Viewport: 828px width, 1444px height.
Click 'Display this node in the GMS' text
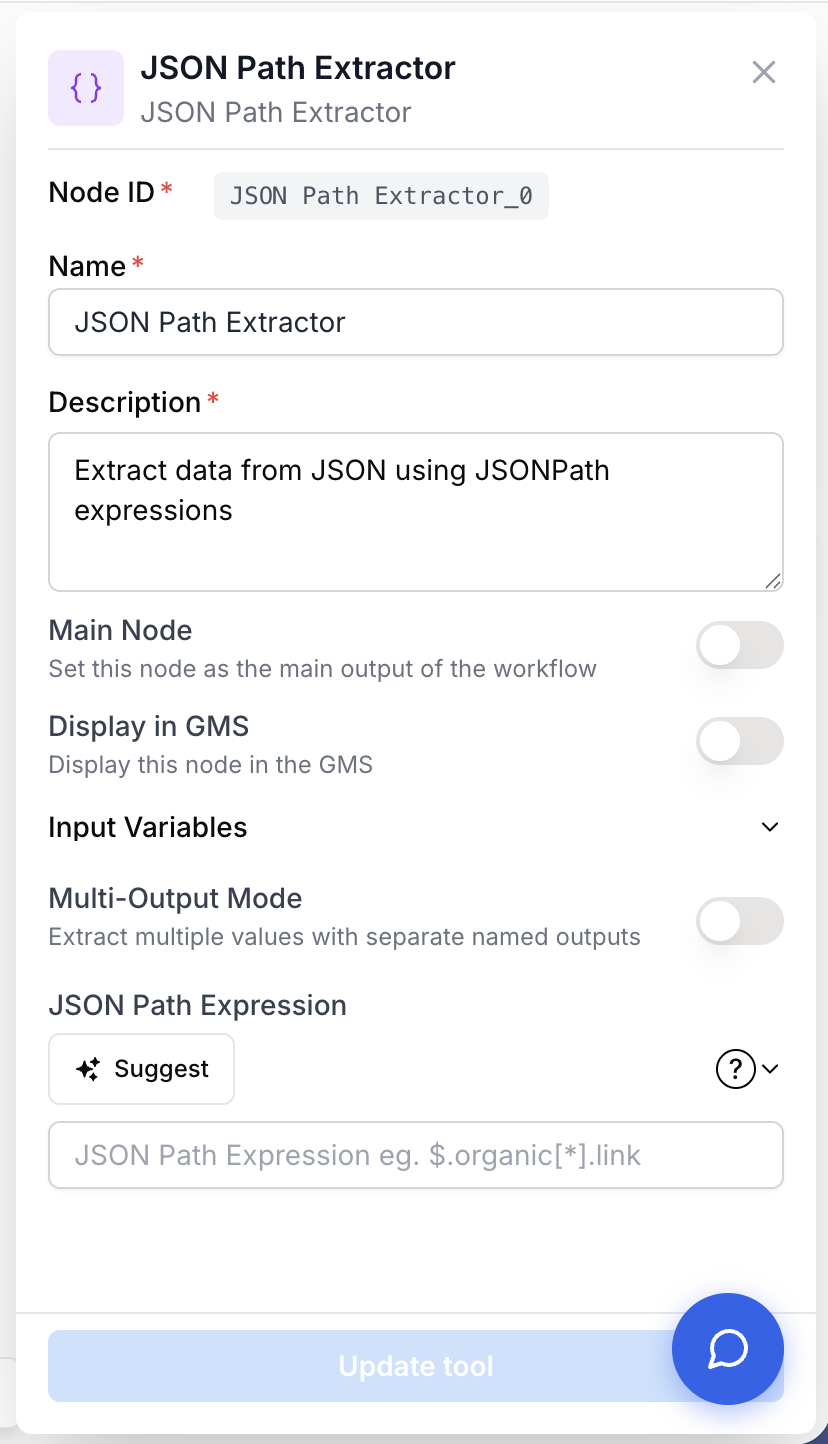210,765
